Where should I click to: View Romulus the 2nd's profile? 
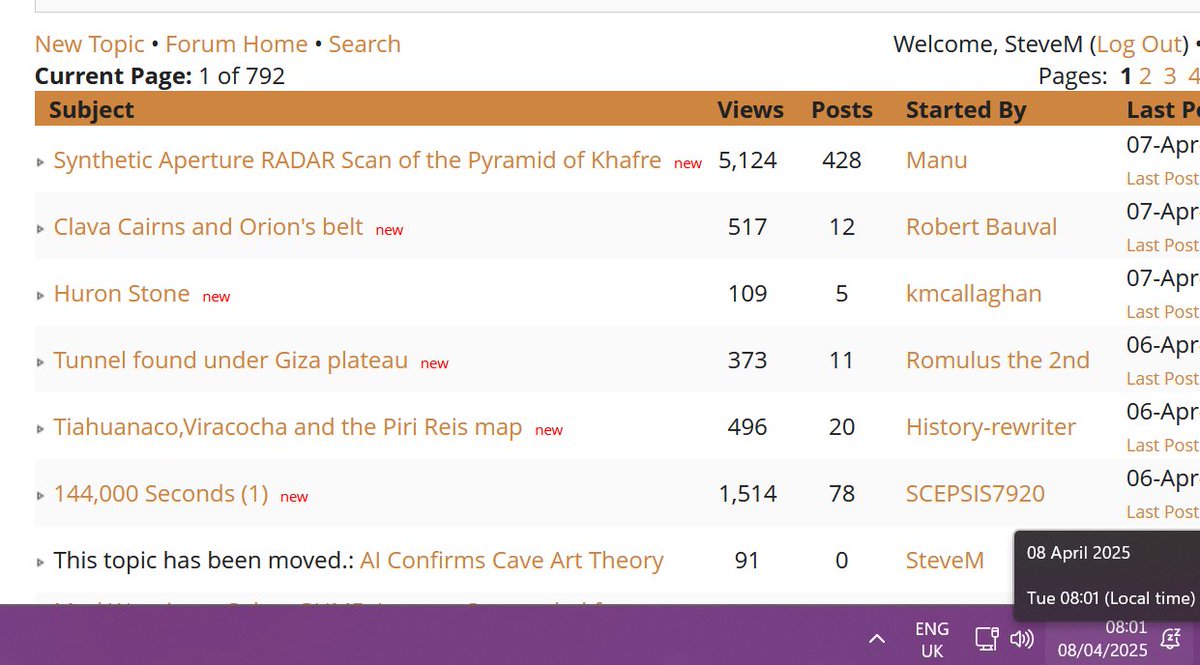click(997, 360)
